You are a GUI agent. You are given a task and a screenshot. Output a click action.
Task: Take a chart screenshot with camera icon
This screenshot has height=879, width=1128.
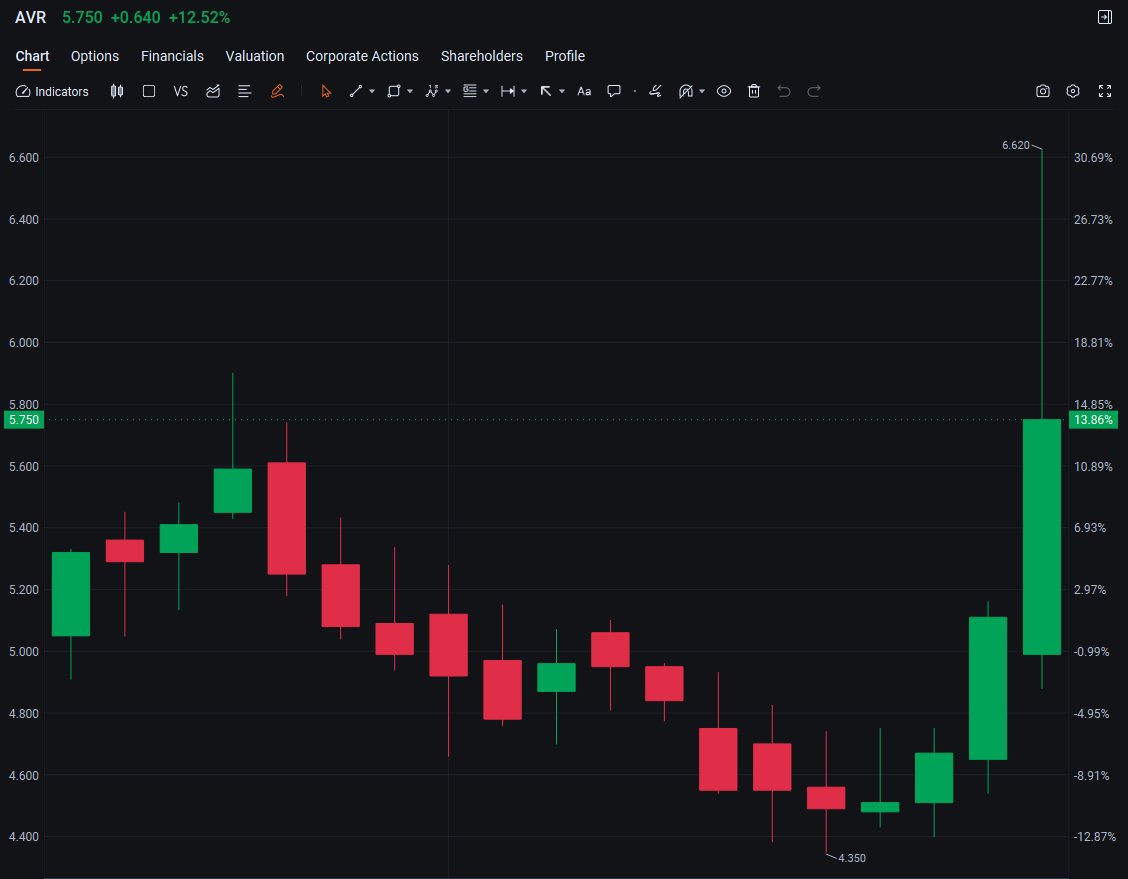(1043, 91)
